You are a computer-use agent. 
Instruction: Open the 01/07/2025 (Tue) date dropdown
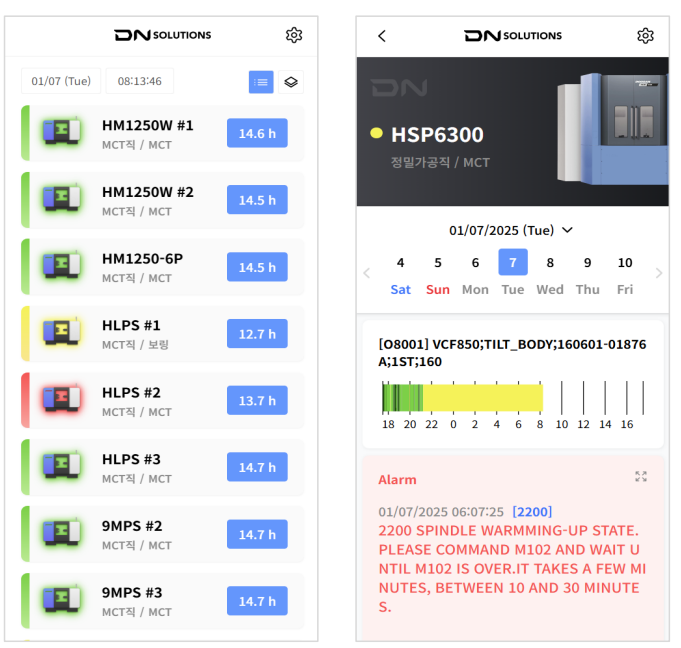coord(511,230)
